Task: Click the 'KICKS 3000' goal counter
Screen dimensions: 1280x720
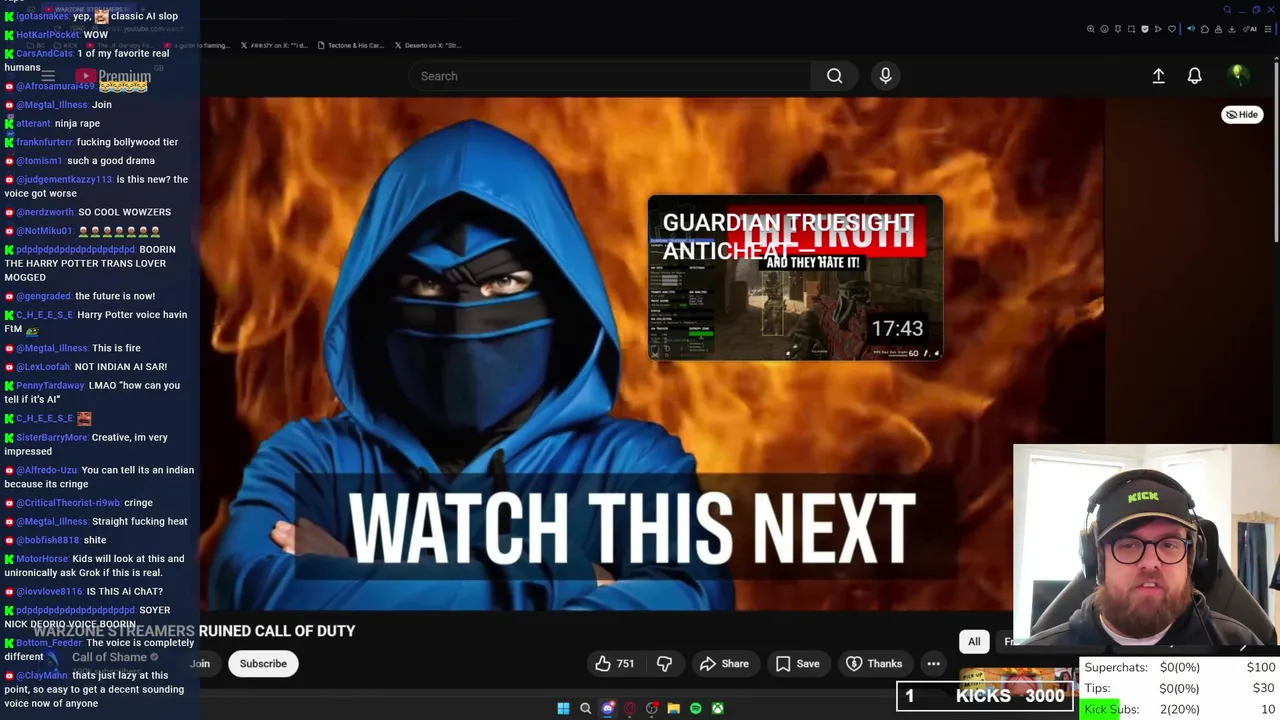Action: coord(985,696)
